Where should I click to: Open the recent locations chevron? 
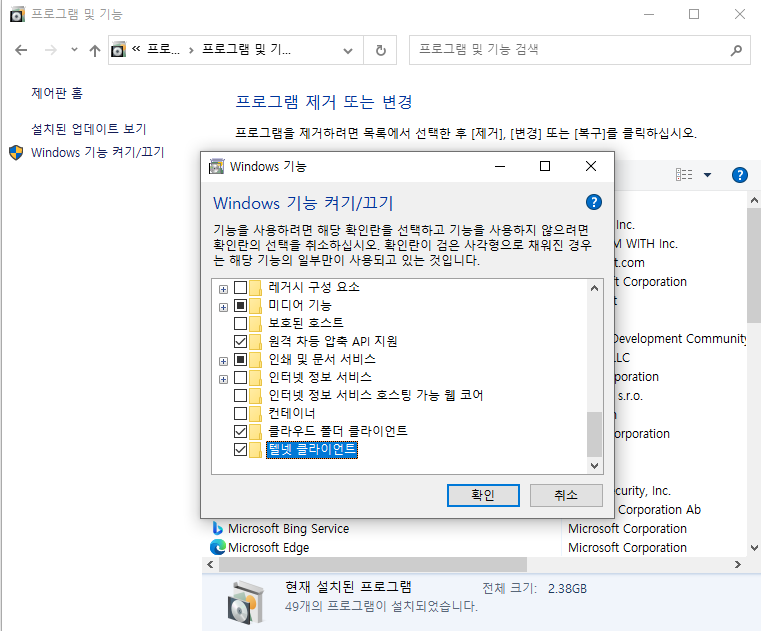[74, 50]
